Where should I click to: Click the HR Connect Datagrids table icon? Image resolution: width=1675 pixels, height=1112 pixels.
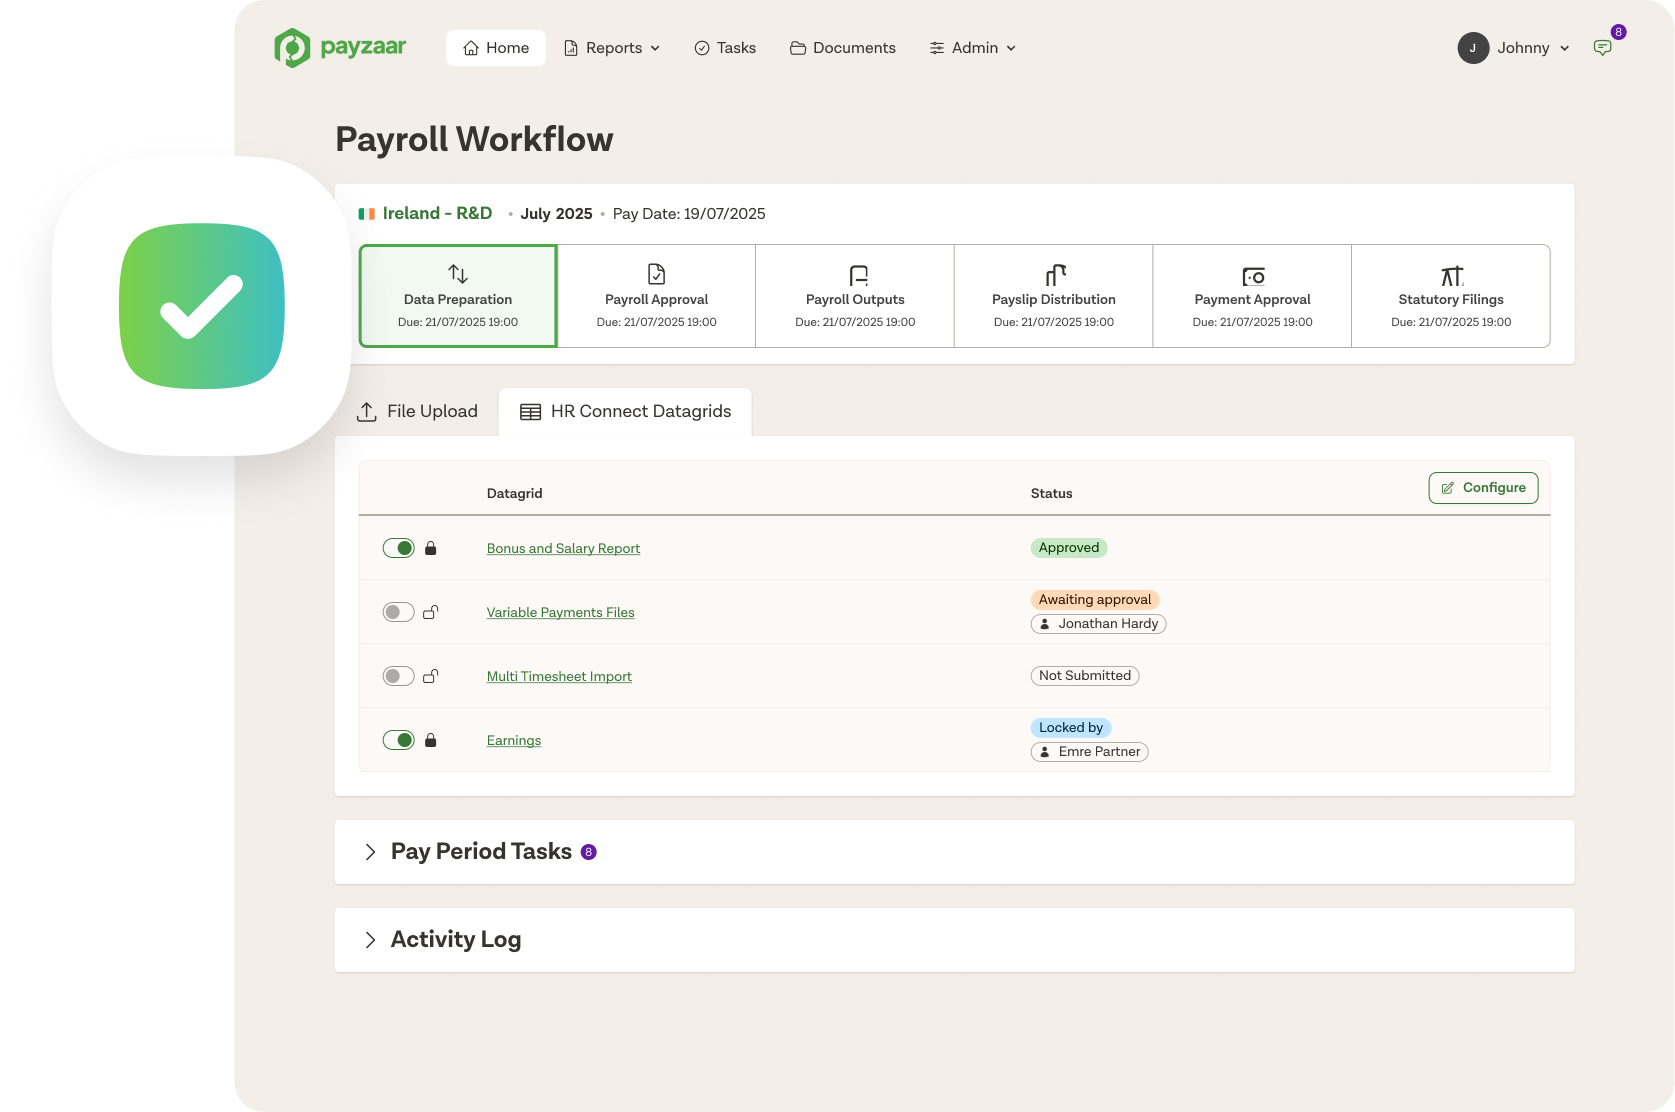point(531,412)
